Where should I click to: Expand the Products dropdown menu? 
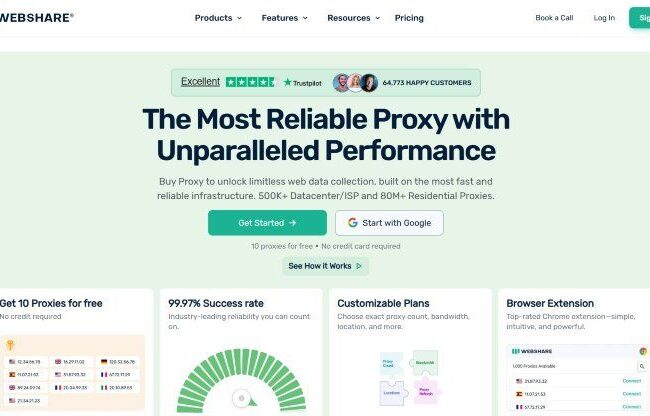[218, 18]
